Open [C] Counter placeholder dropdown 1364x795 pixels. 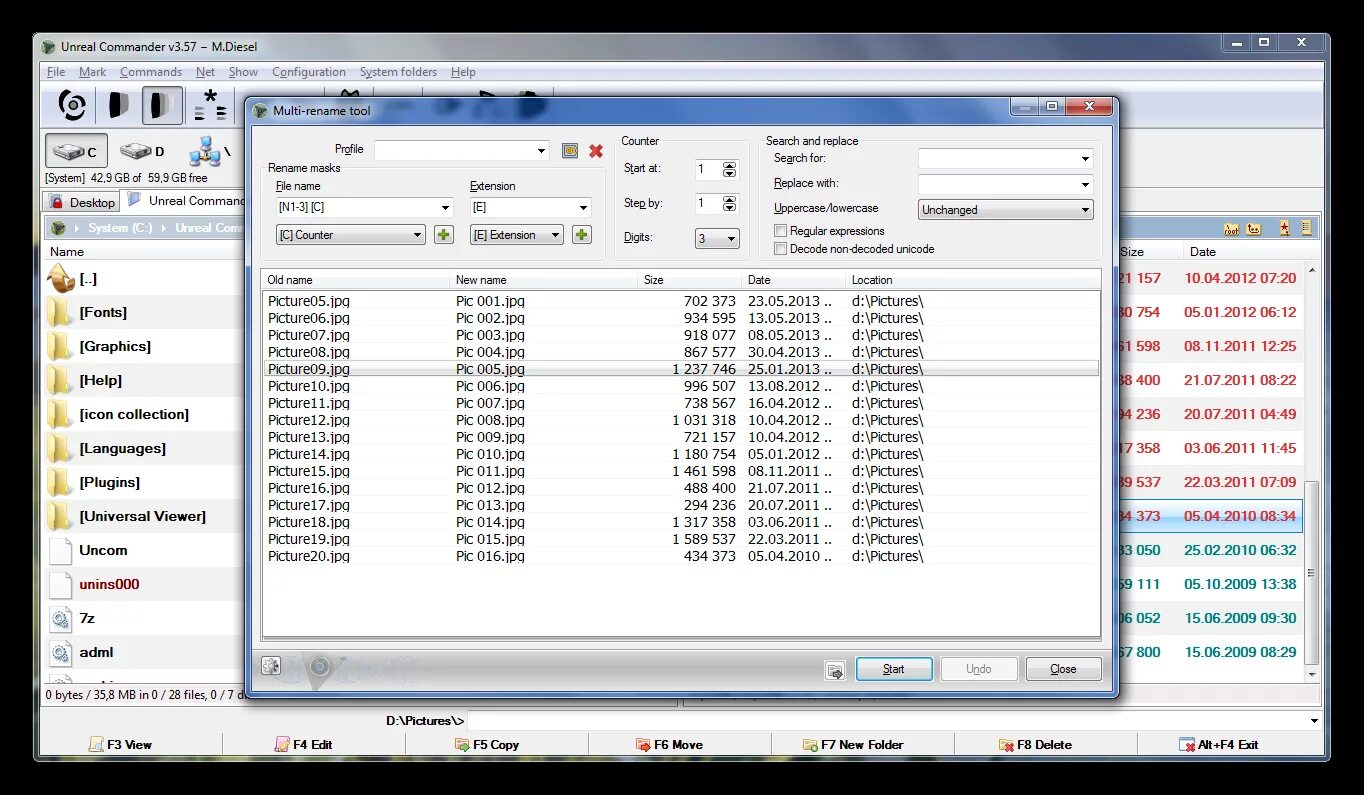pos(351,235)
